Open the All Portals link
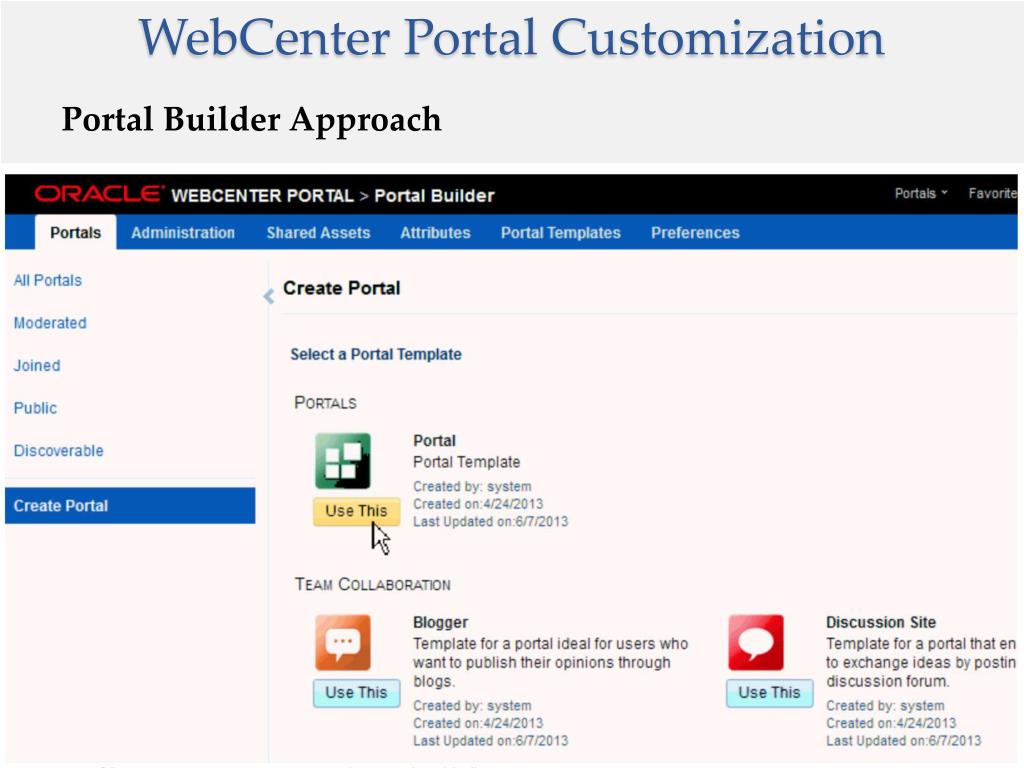Screen dimensions: 1024x768 (x=48, y=280)
